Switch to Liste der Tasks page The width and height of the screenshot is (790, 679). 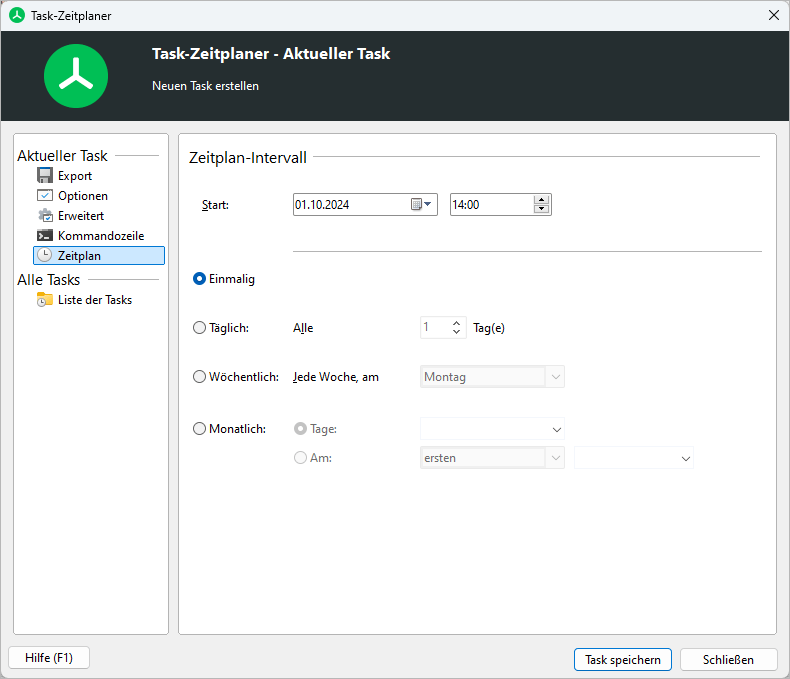95,300
